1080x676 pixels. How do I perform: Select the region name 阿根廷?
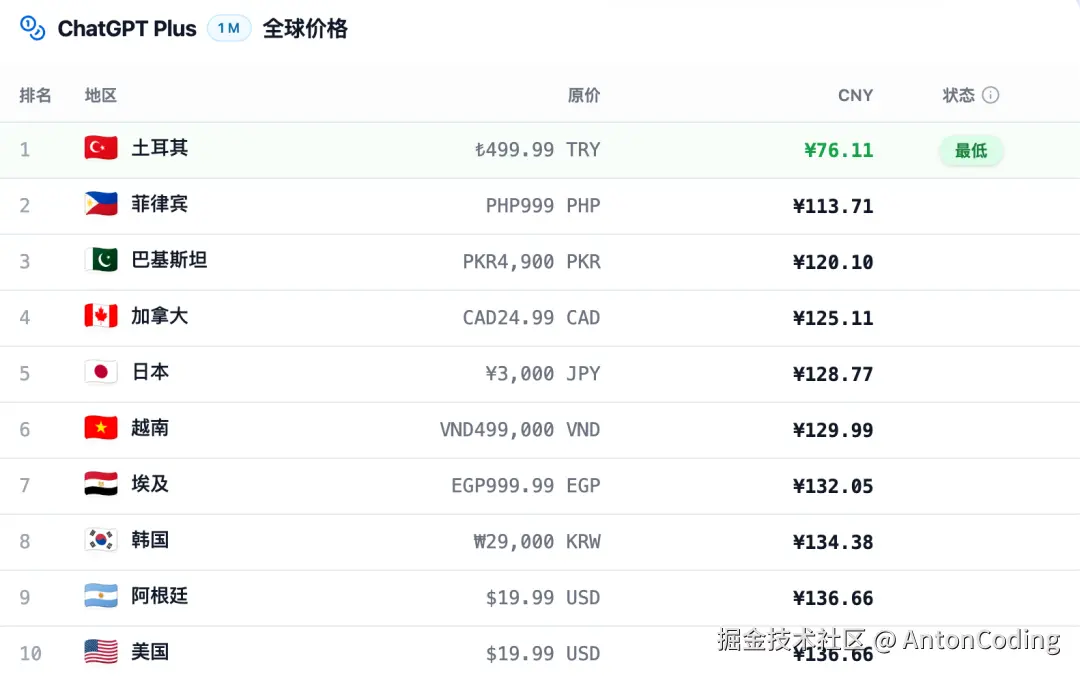click(159, 595)
